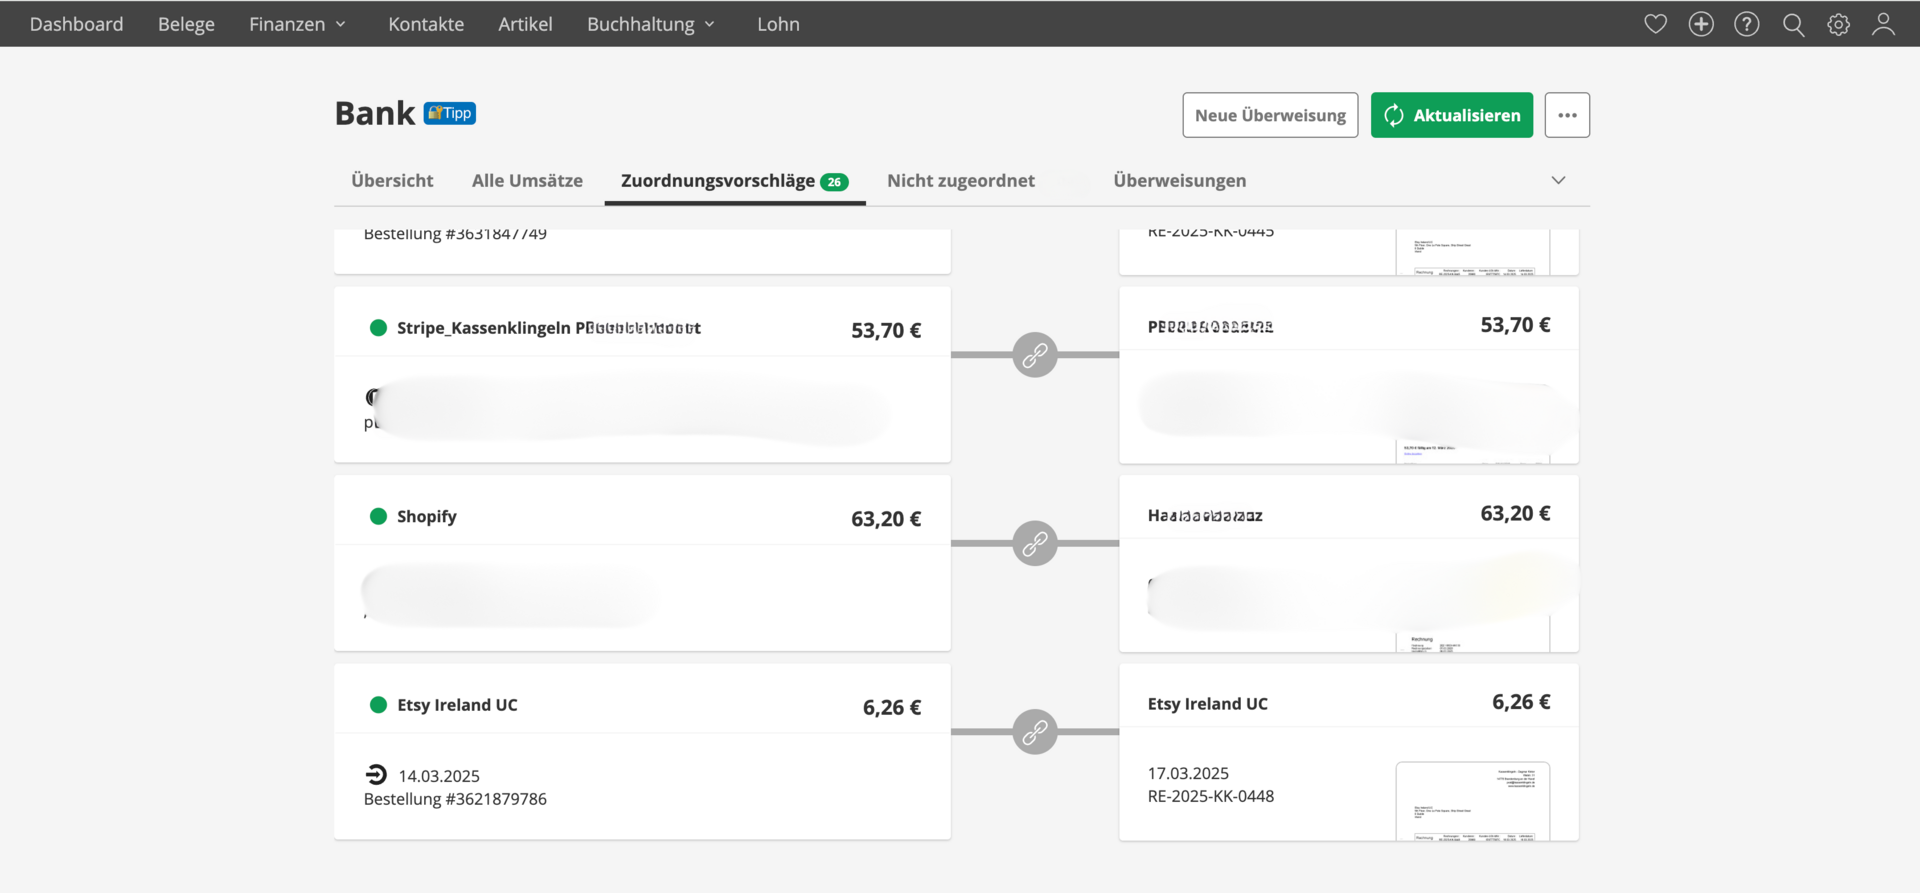Click the green Aktualisieren button
The height and width of the screenshot is (893, 1920).
coord(1451,115)
